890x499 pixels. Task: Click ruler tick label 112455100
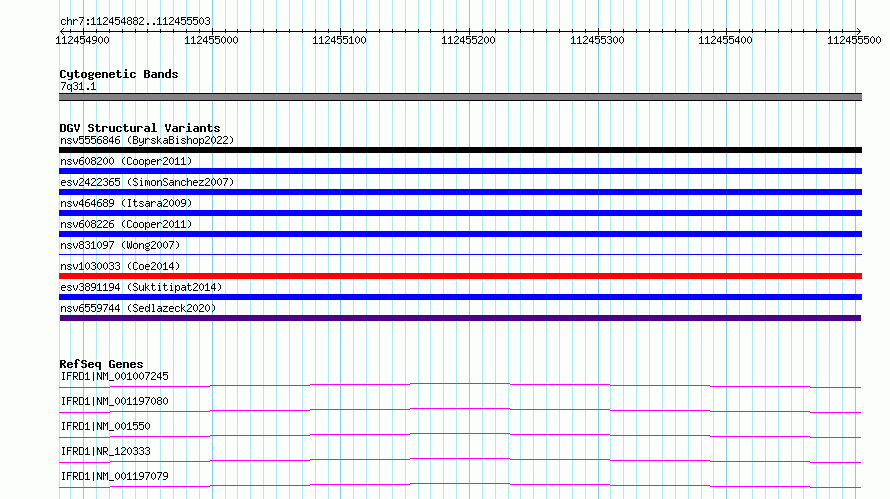pyautogui.click(x=339, y=40)
